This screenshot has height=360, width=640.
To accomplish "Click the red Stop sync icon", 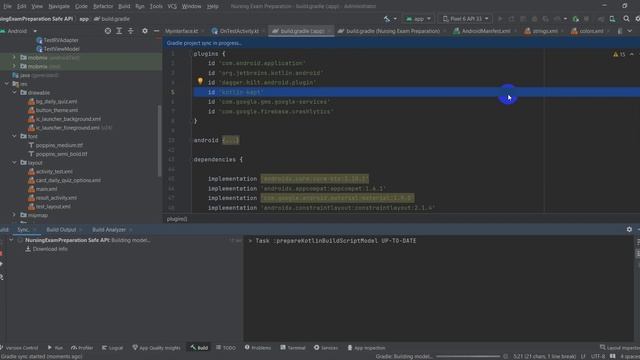I will [1, 254].
